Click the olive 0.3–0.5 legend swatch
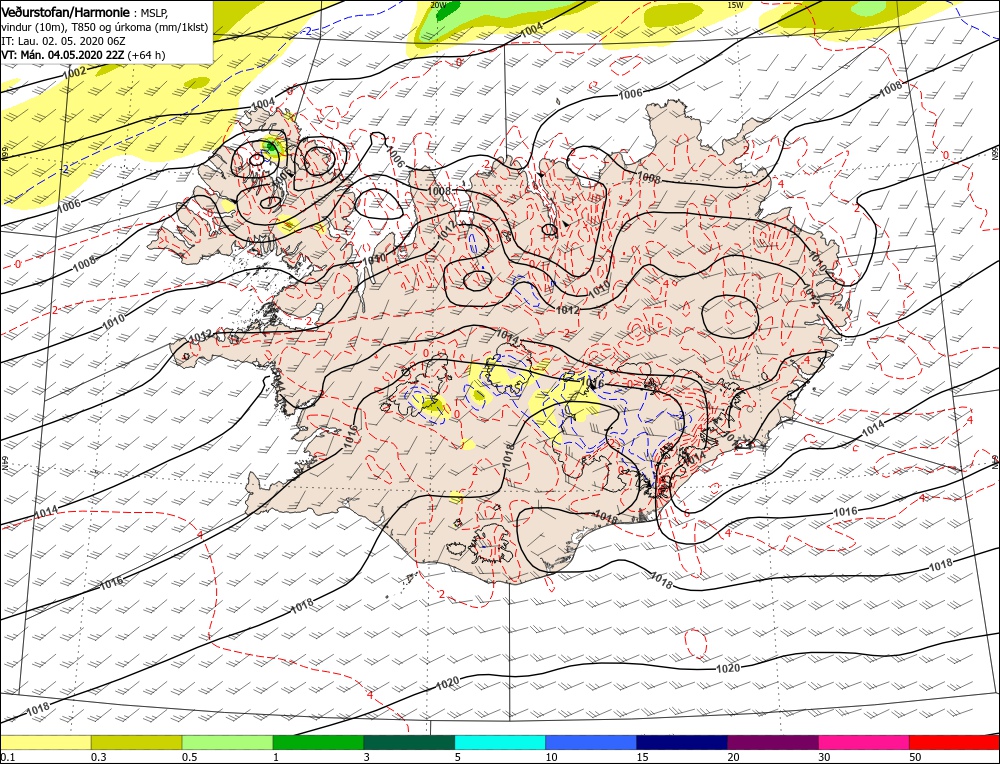This screenshot has height=764, width=1000. coord(136,742)
